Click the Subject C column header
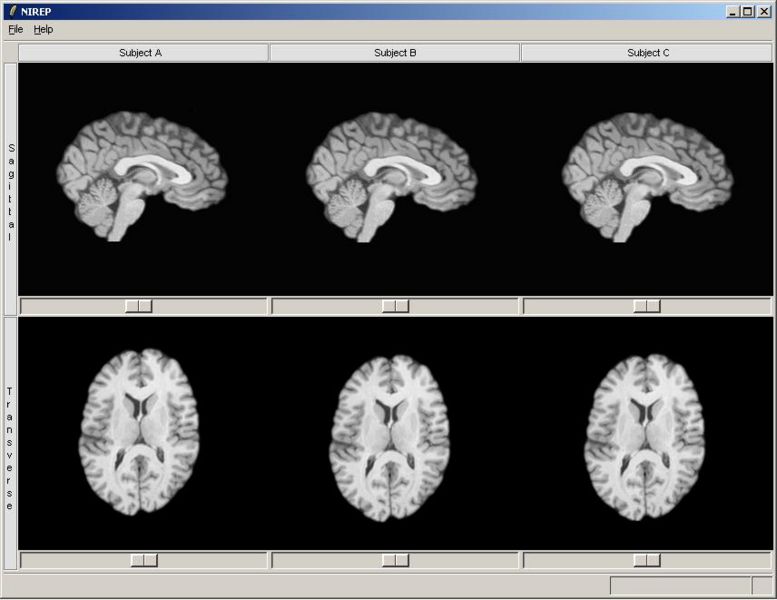Screen dimensions: 777x600 pos(647,52)
